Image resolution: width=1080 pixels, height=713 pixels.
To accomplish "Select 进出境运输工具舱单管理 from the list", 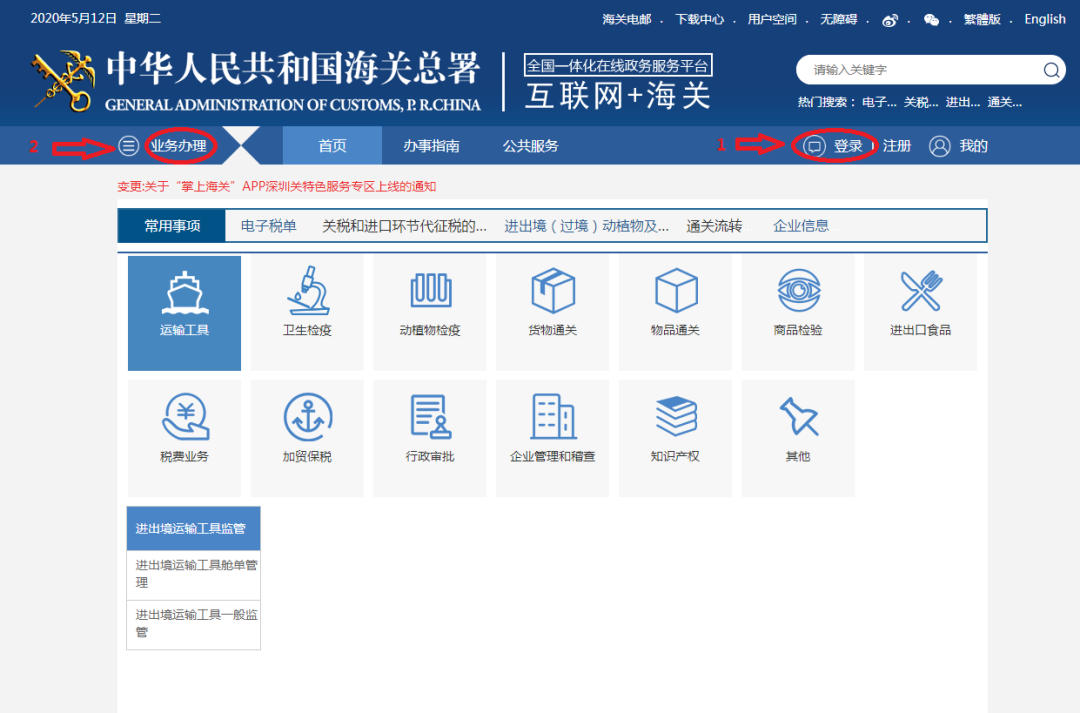I will coord(193,571).
